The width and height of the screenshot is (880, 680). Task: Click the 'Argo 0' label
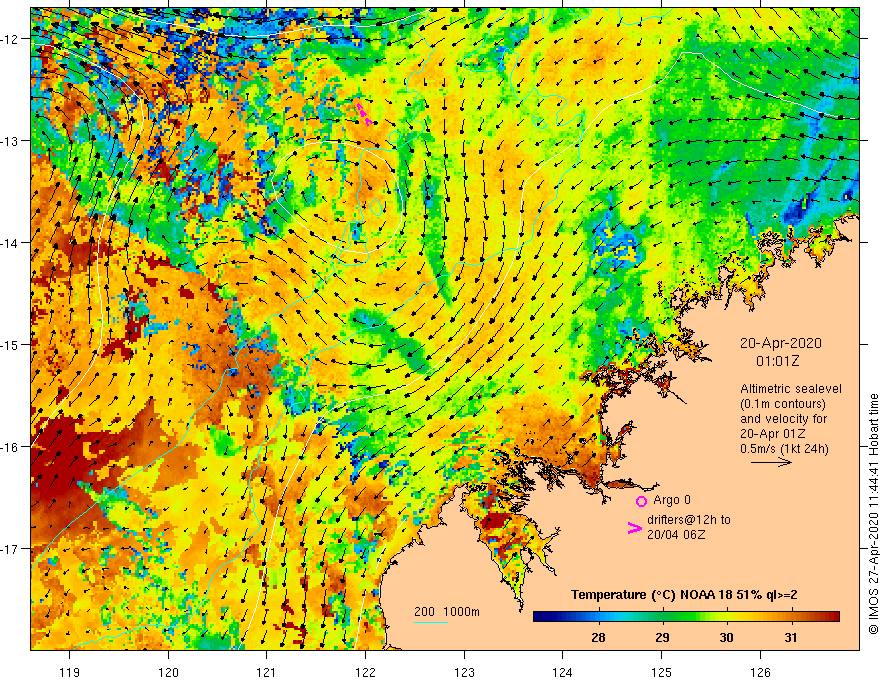(x=672, y=500)
